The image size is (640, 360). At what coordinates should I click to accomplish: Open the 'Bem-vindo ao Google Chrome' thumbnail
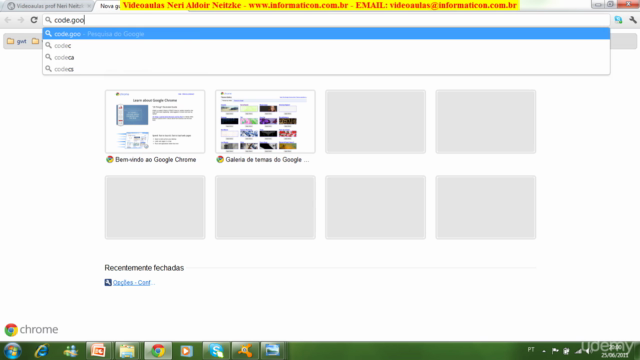pyautogui.click(x=155, y=122)
